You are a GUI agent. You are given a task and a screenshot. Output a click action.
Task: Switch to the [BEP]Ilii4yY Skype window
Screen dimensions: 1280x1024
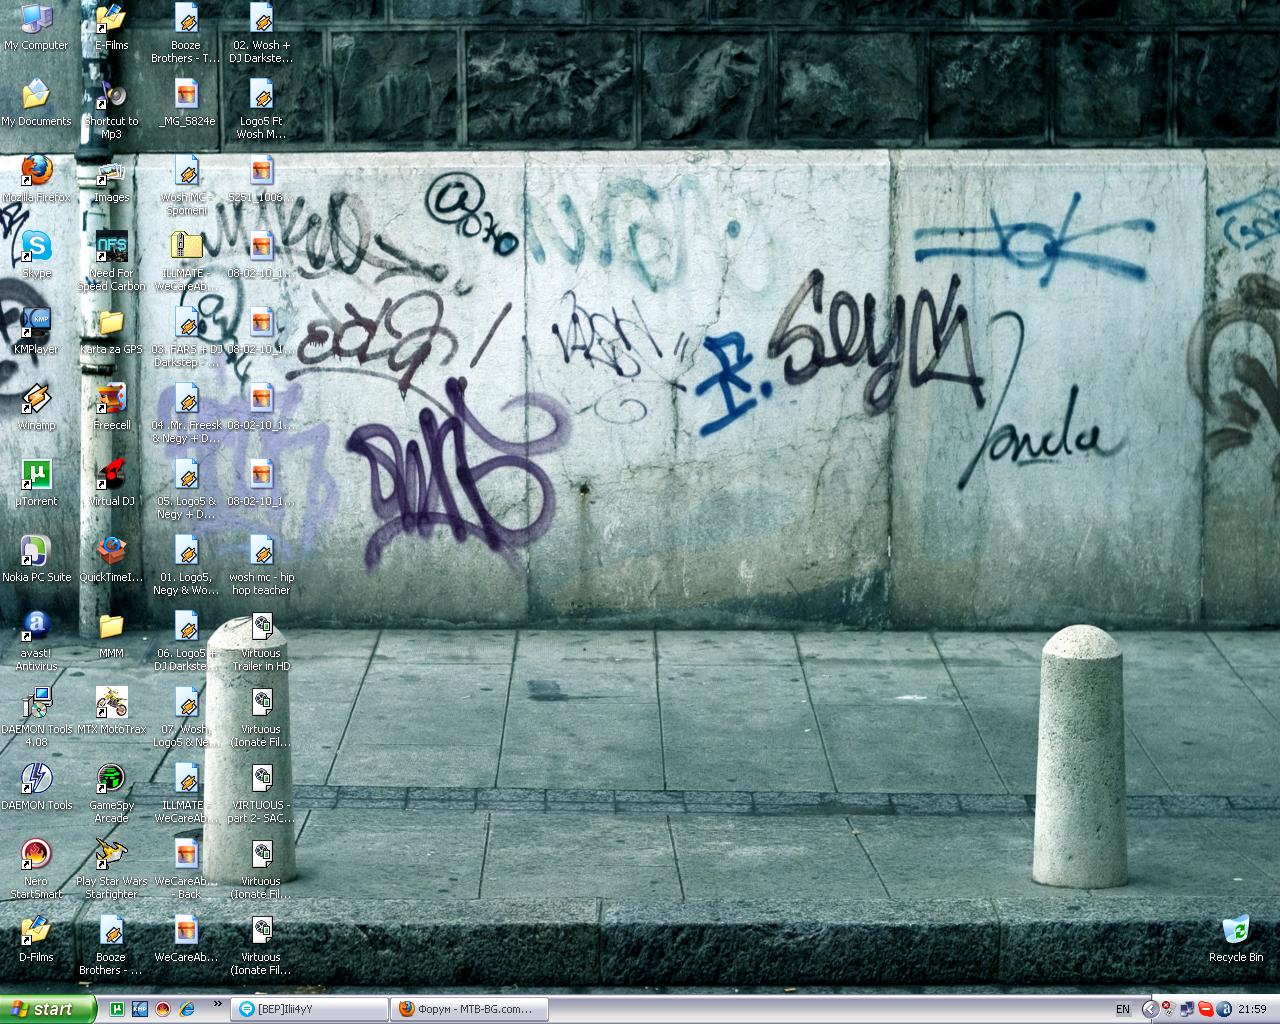tap(308, 1009)
